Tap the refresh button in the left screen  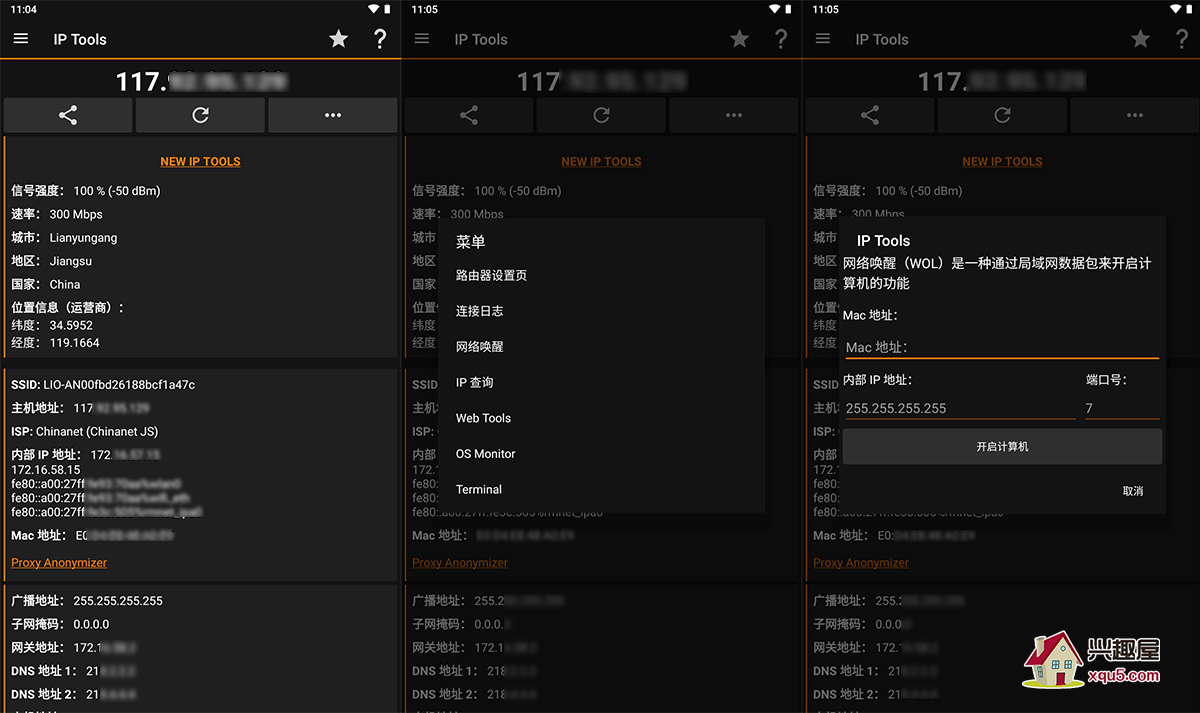click(x=200, y=115)
